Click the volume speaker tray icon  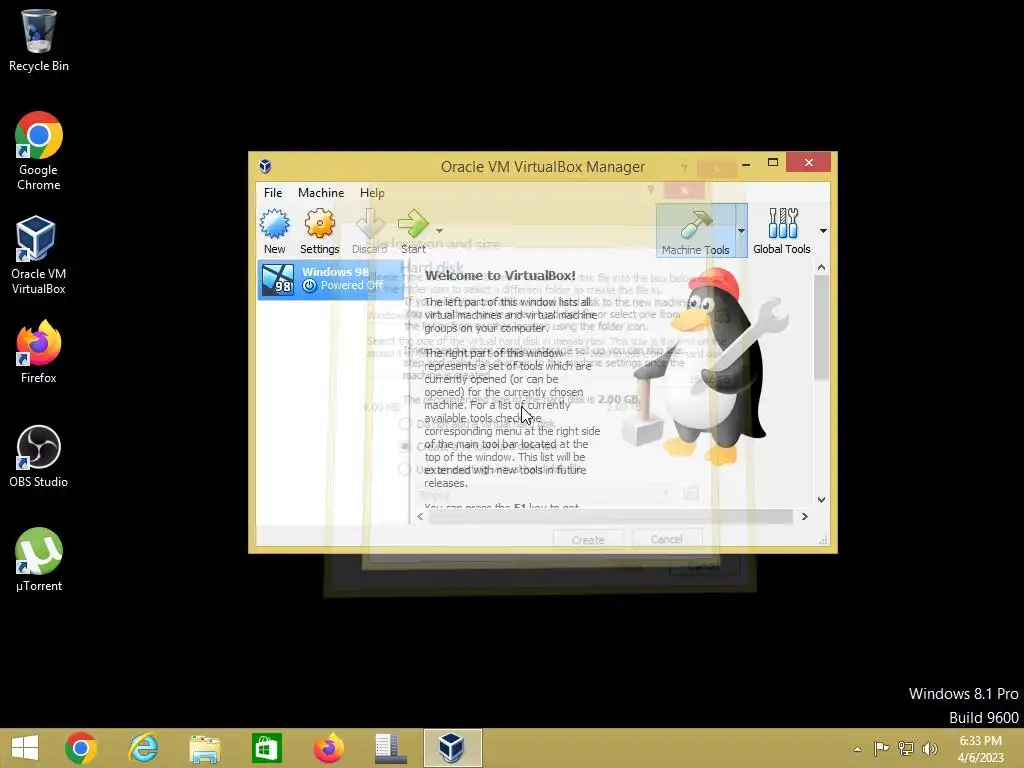929,748
